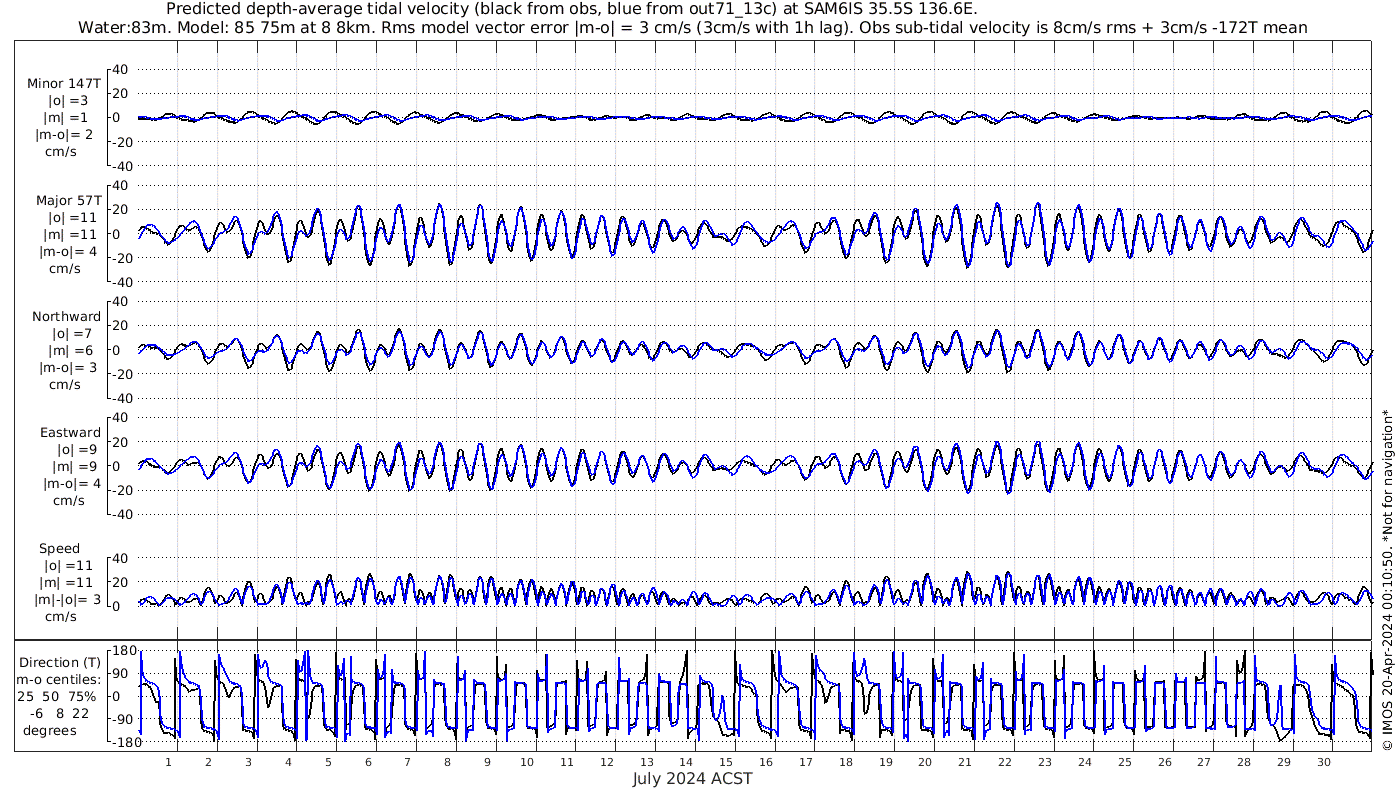Select the "degrees" unit label

pos(50,730)
